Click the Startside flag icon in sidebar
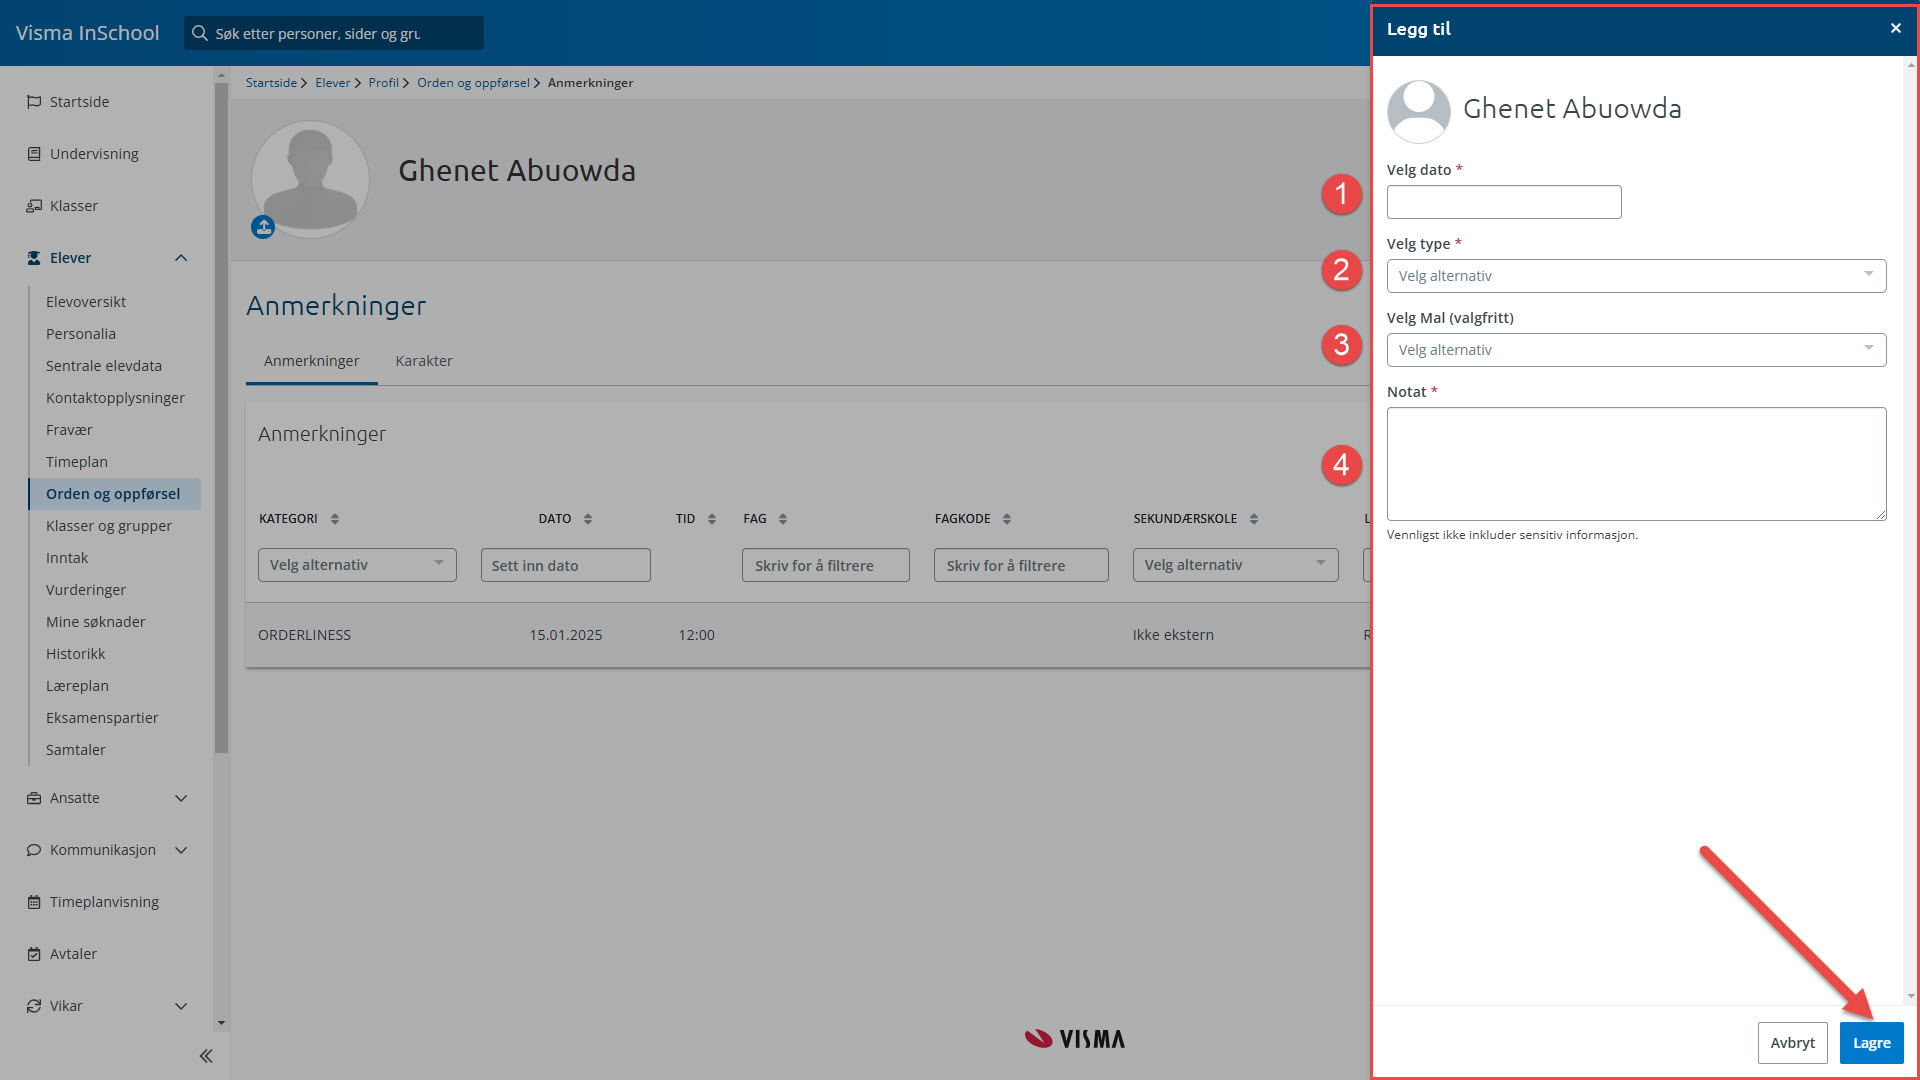This screenshot has height=1080, width=1920. pyautogui.click(x=34, y=102)
